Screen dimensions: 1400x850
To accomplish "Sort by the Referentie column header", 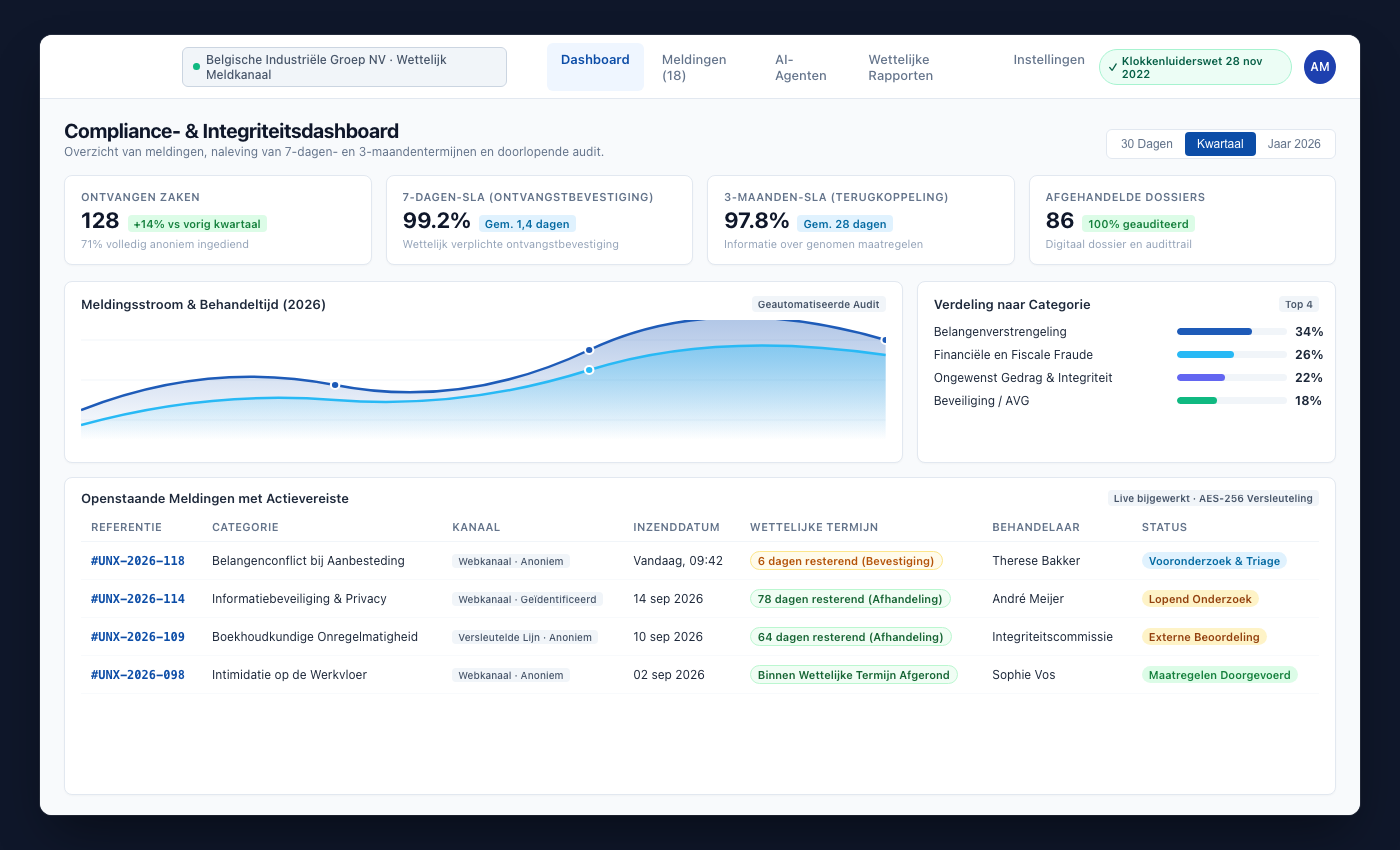I will pos(126,527).
